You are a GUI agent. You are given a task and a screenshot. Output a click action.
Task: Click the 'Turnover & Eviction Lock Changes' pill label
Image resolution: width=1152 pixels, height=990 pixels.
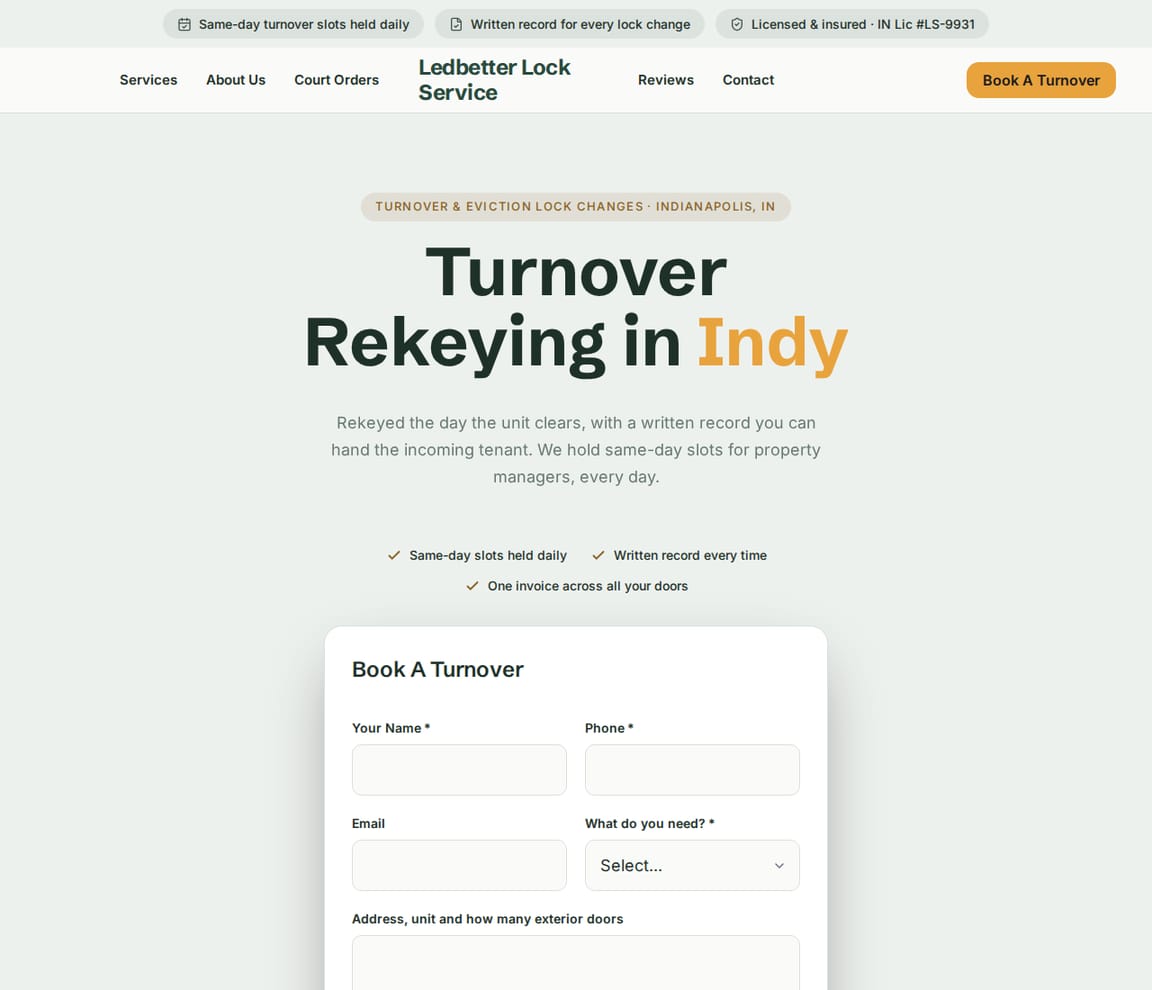(575, 206)
